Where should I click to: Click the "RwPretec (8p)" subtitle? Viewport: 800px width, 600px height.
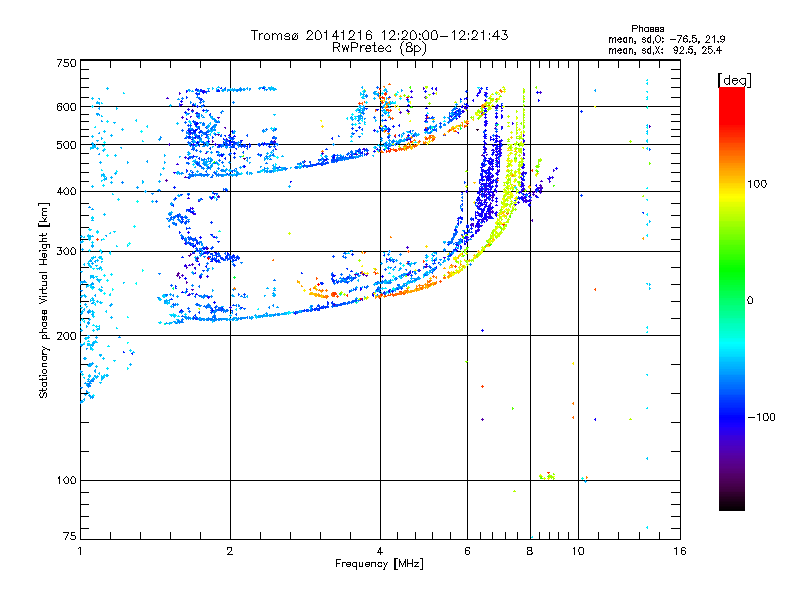[379, 48]
